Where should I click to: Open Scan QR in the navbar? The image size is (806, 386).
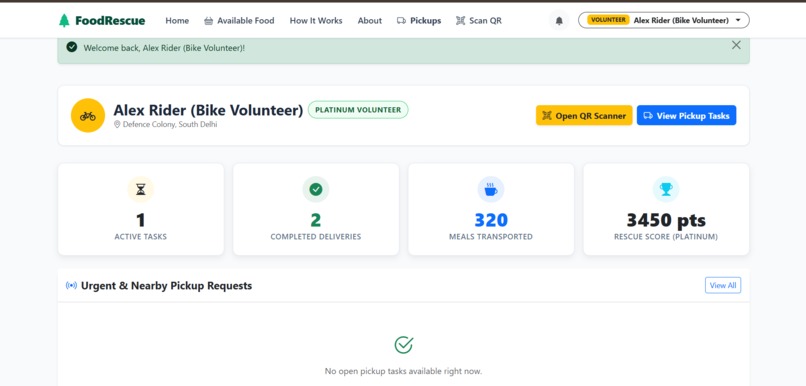(x=479, y=21)
